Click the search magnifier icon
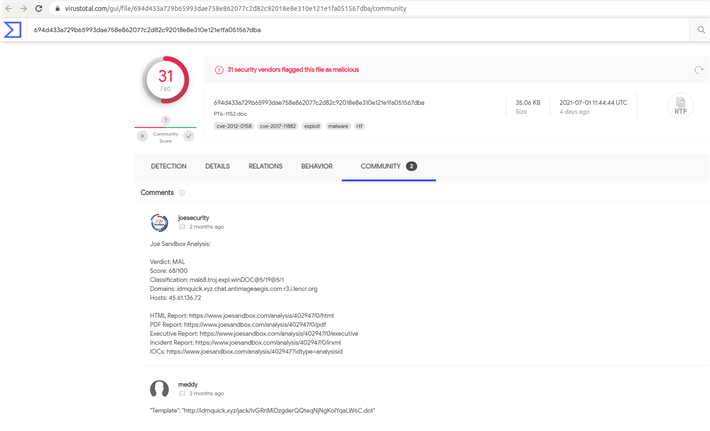This screenshot has width=710, height=431. tap(701, 30)
